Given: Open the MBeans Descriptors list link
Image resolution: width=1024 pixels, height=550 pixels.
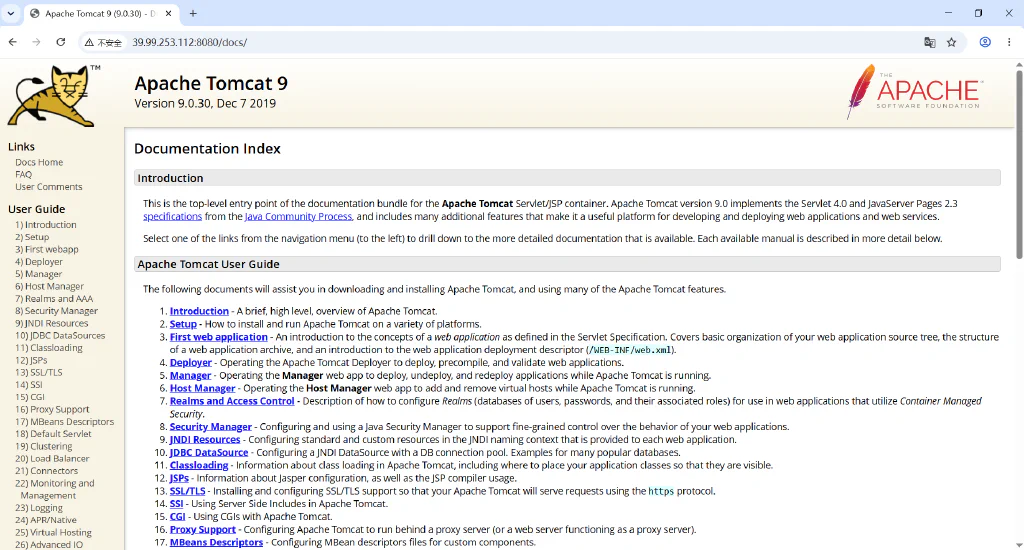Looking at the screenshot, I should coord(216,542).
